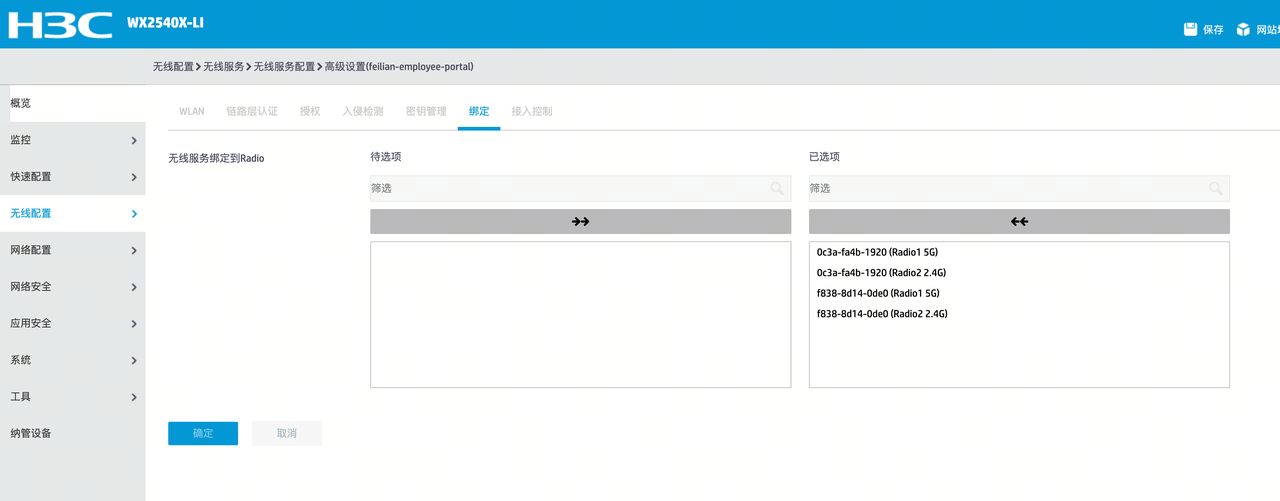The height and width of the screenshot is (501, 1280).
Task: Click the 确定 button
Action: click(x=203, y=433)
